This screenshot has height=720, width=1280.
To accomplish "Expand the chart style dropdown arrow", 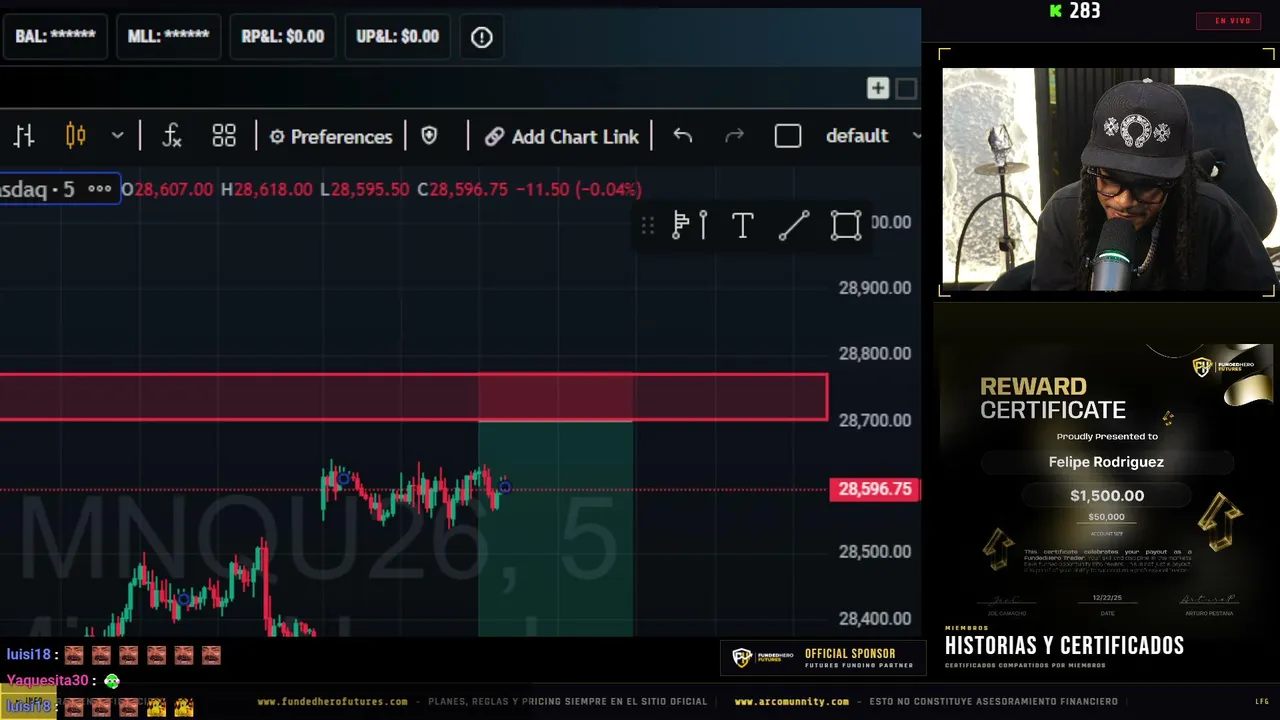I will pyautogui.click(x=117, y=135).
